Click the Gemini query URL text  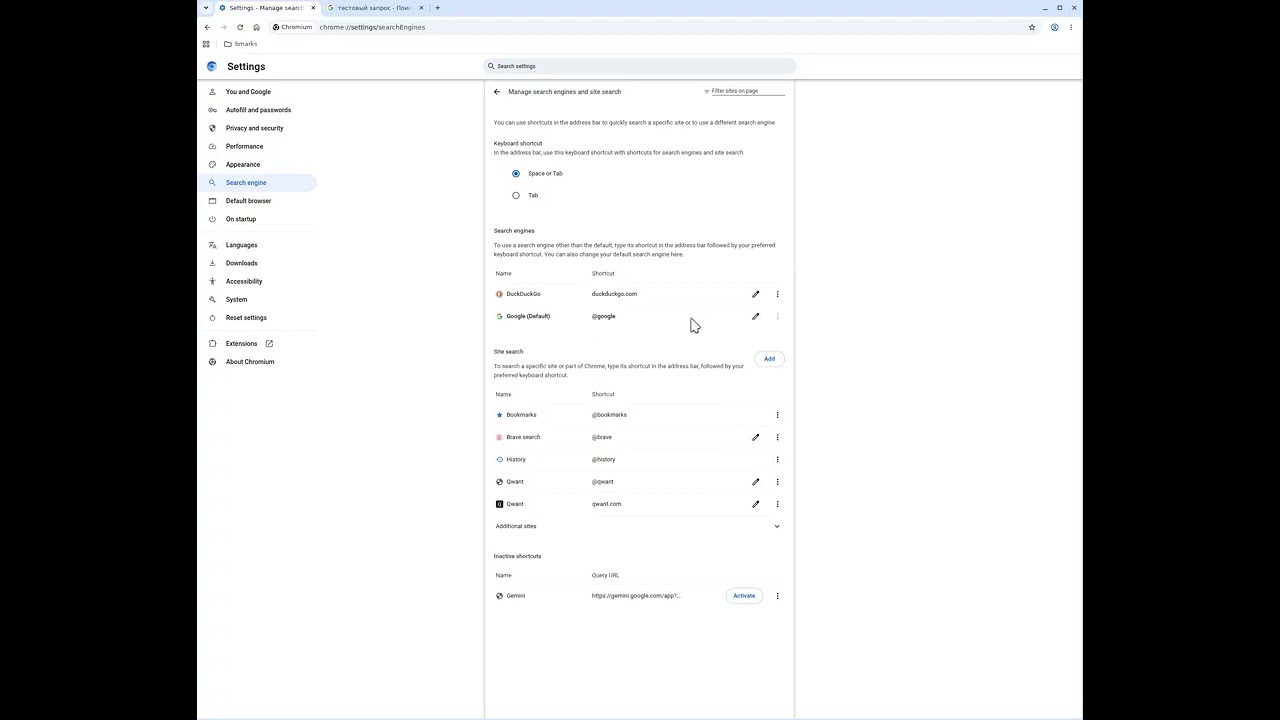tap(636, 596)
